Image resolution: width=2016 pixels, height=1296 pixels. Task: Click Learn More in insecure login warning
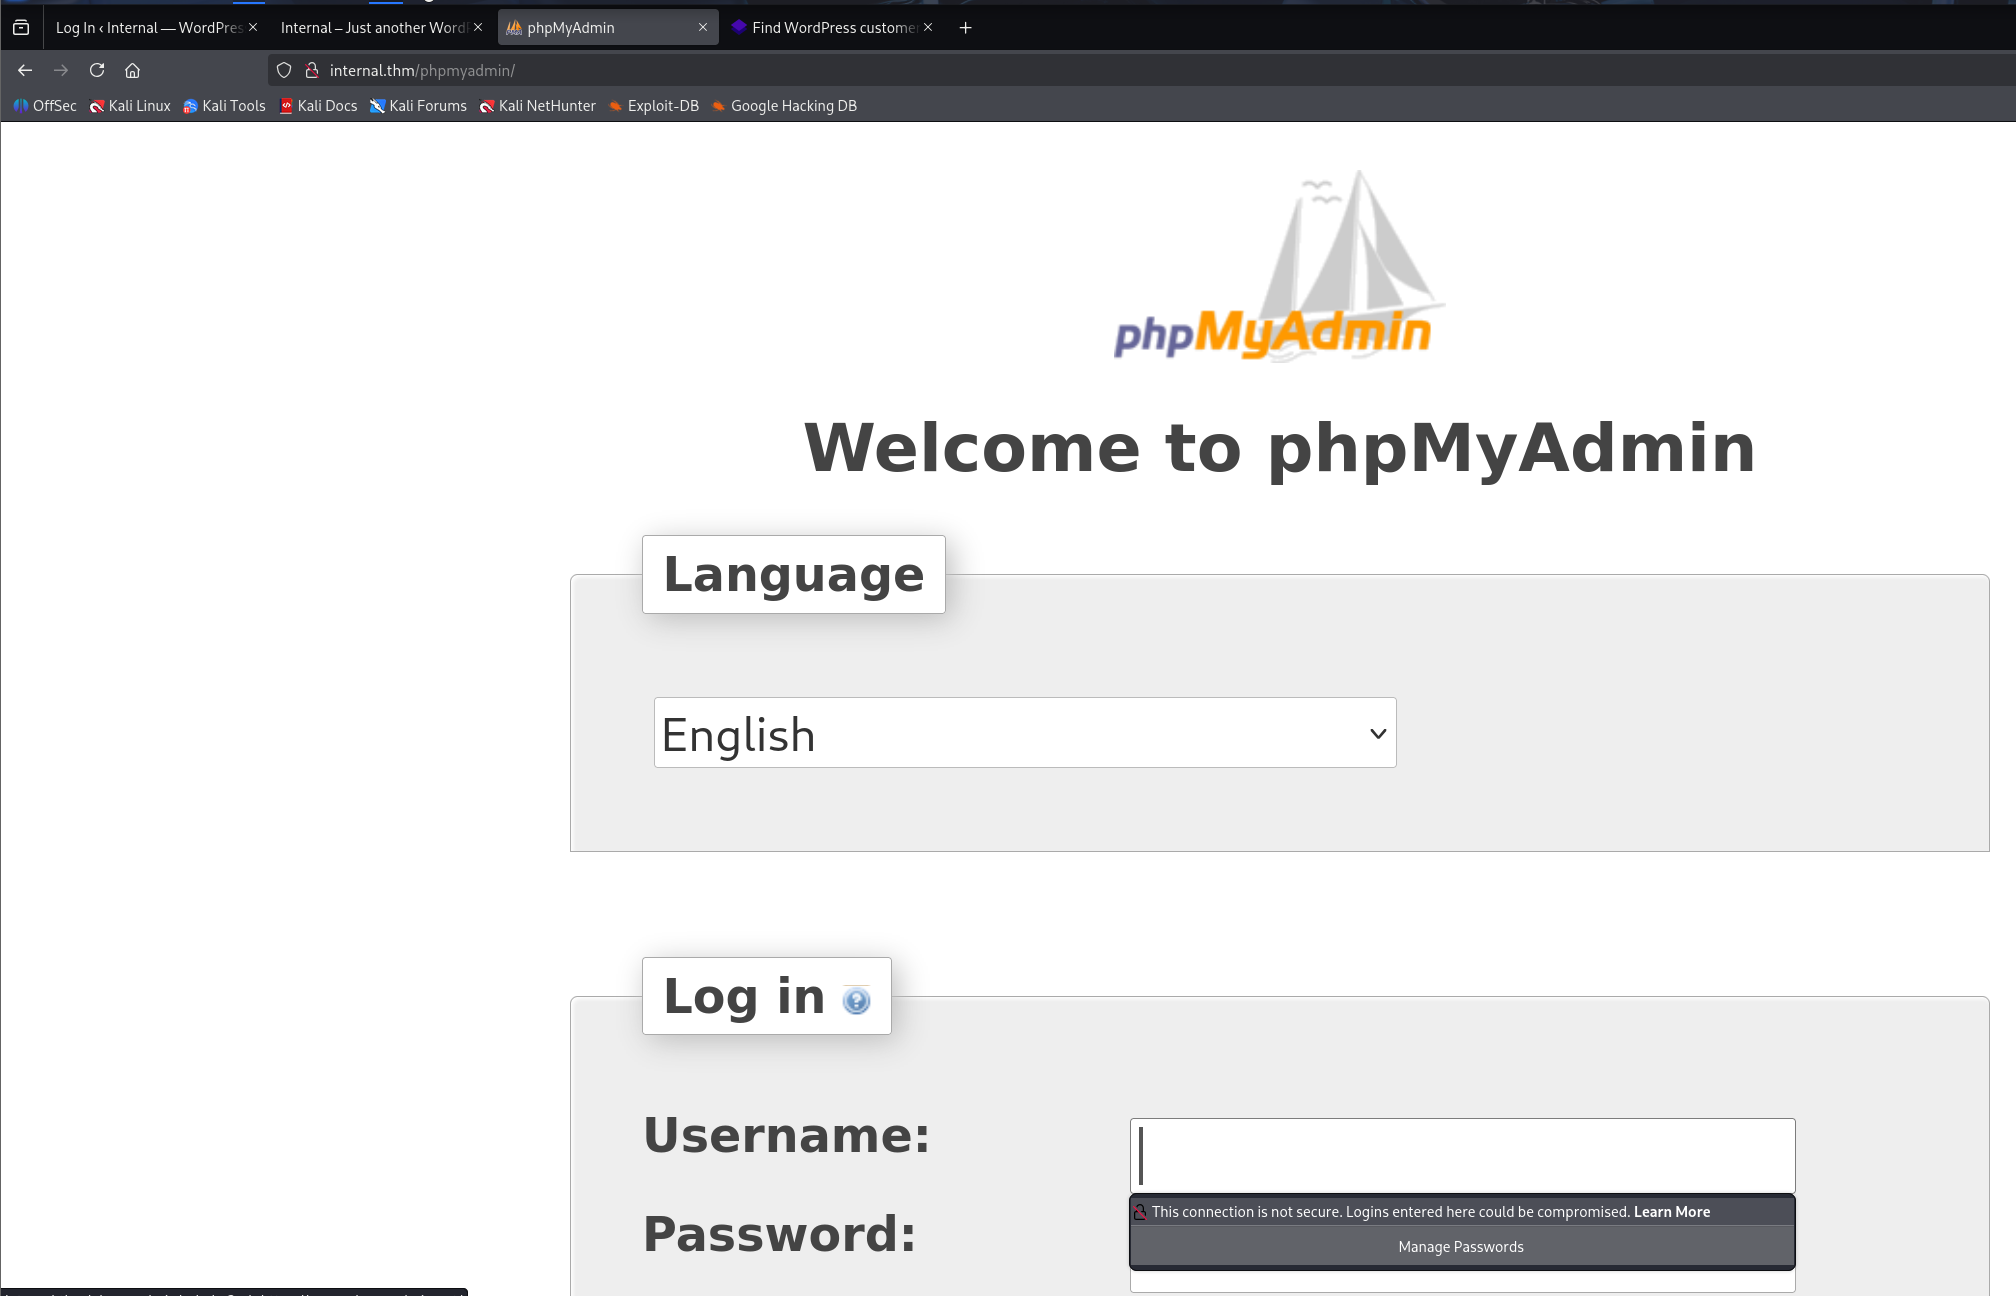pyautogui.click(x=1672, y=1212)
